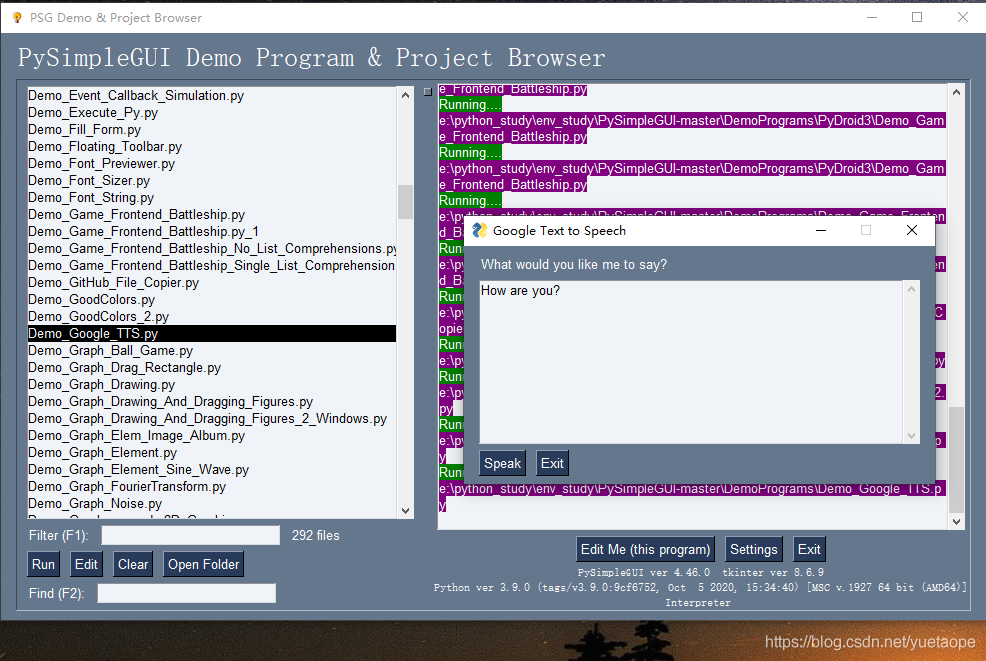Click Exit in Google Text to Speech window

pyautogui.click(x=552, y=463)
